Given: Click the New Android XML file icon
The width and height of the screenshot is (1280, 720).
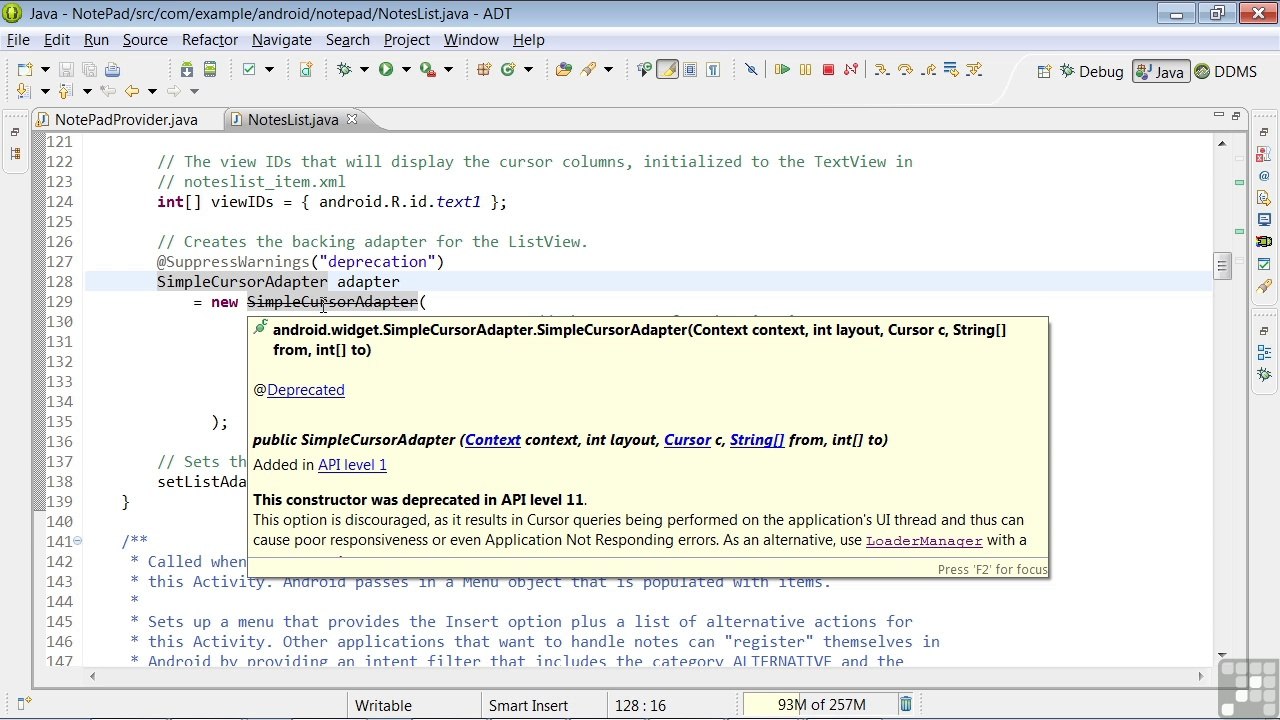Looking at the screenshot, I should pos(306,69).
